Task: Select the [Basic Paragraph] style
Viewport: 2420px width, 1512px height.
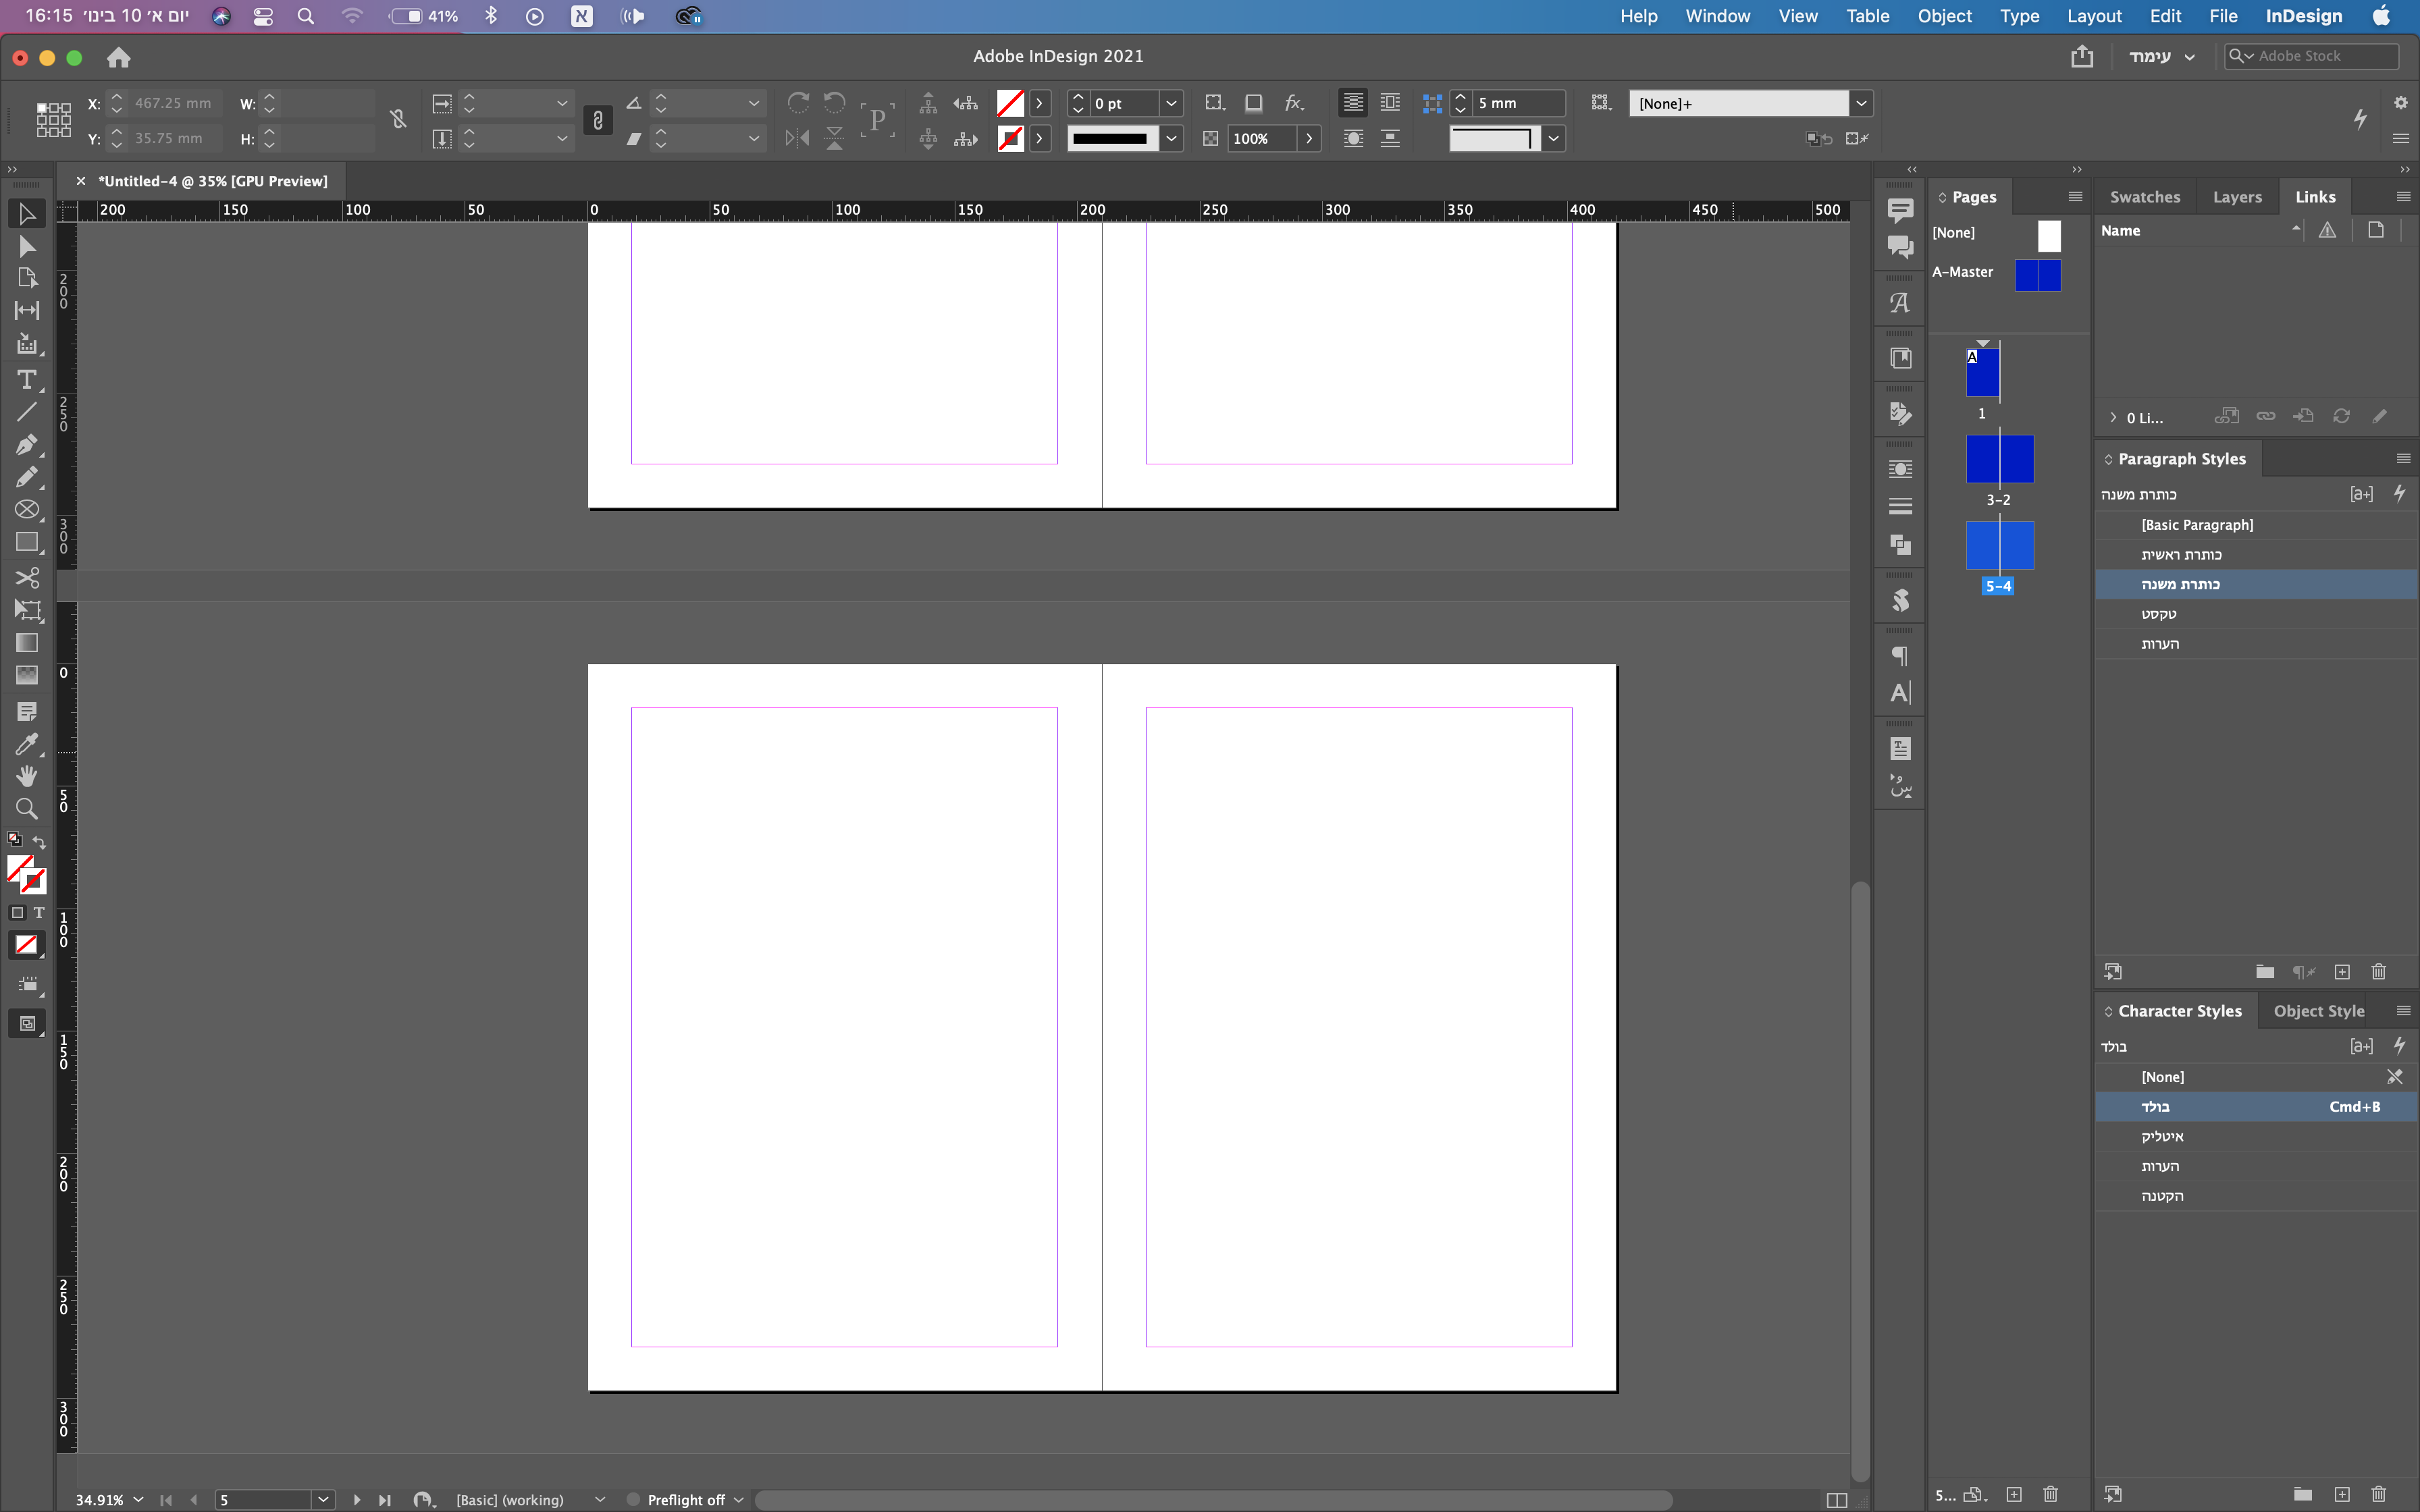Action: (x=2197, y=525)
